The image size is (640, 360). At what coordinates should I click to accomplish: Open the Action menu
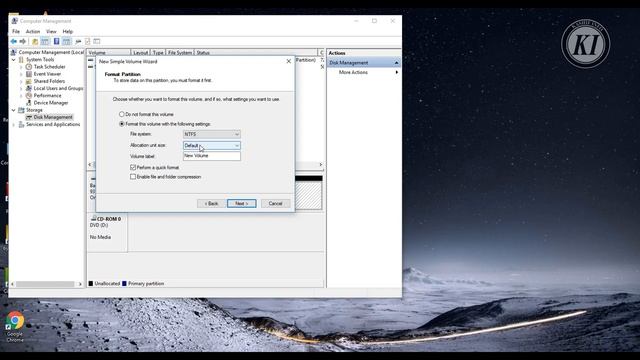click(x=33, y=31)
